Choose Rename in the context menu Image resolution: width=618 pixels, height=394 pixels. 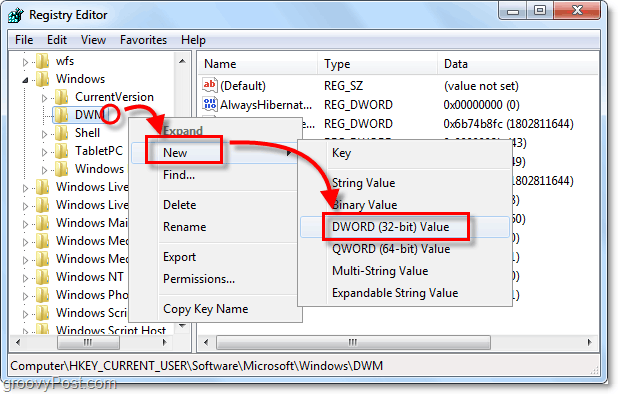[x=214, y=227]
